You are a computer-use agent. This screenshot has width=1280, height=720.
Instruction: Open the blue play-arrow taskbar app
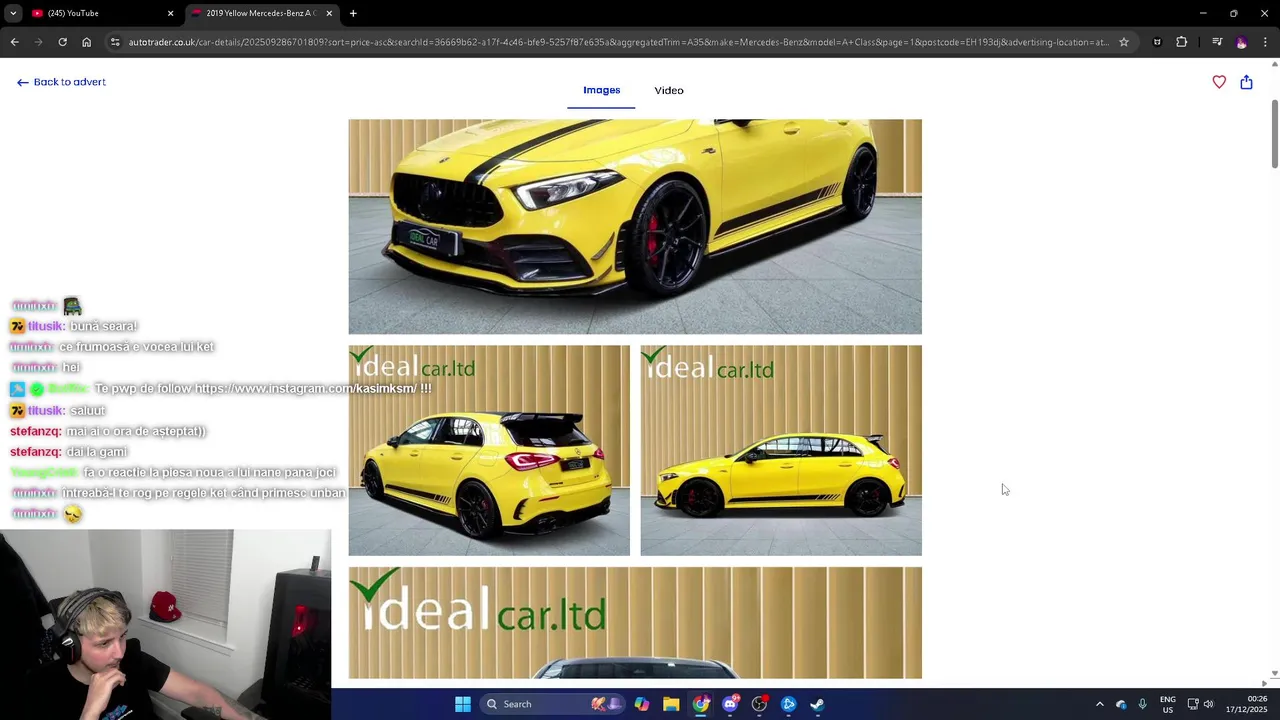[x=788, y=704]
